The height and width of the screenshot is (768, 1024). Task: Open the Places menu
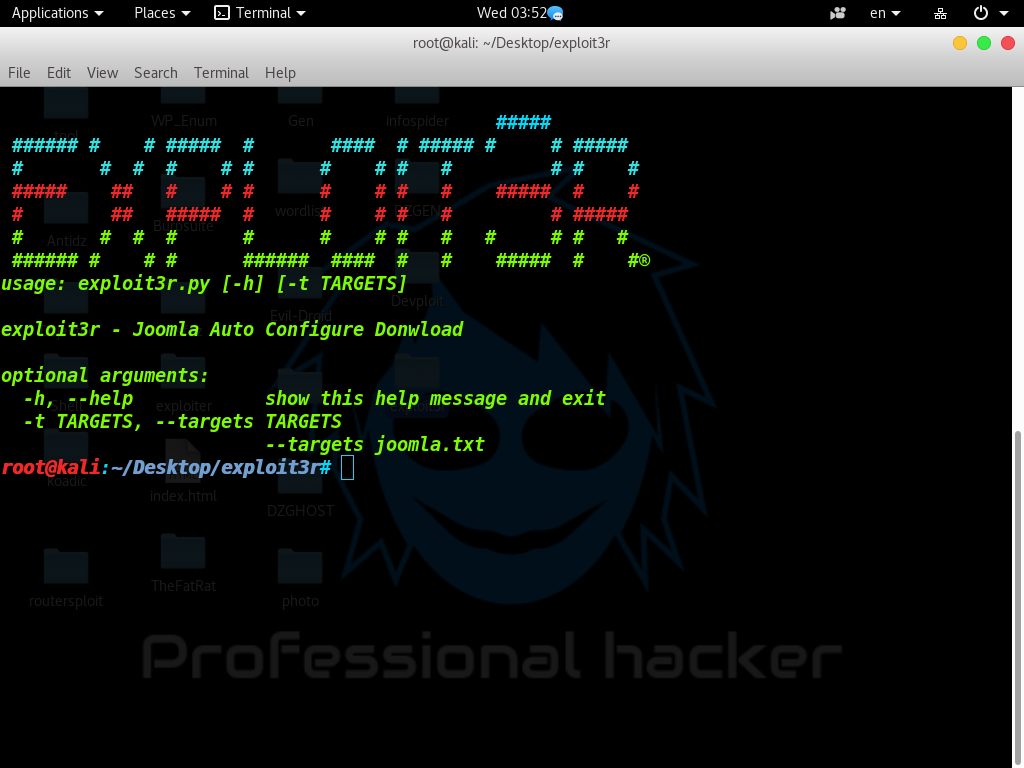[x=162, y=13]
